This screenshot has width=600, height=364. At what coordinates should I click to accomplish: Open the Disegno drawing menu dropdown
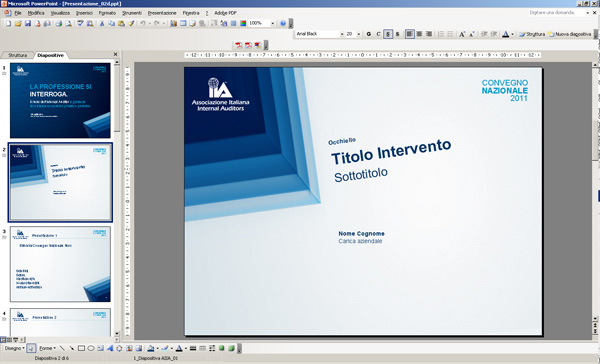[15, 348]
